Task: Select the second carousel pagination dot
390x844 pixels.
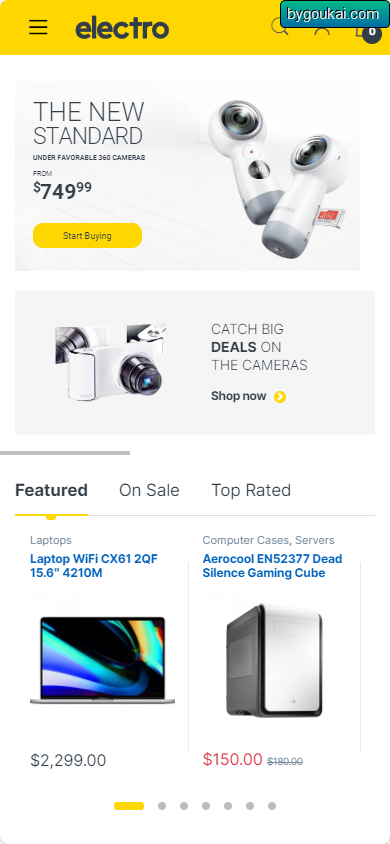Action: pos(162,806)
